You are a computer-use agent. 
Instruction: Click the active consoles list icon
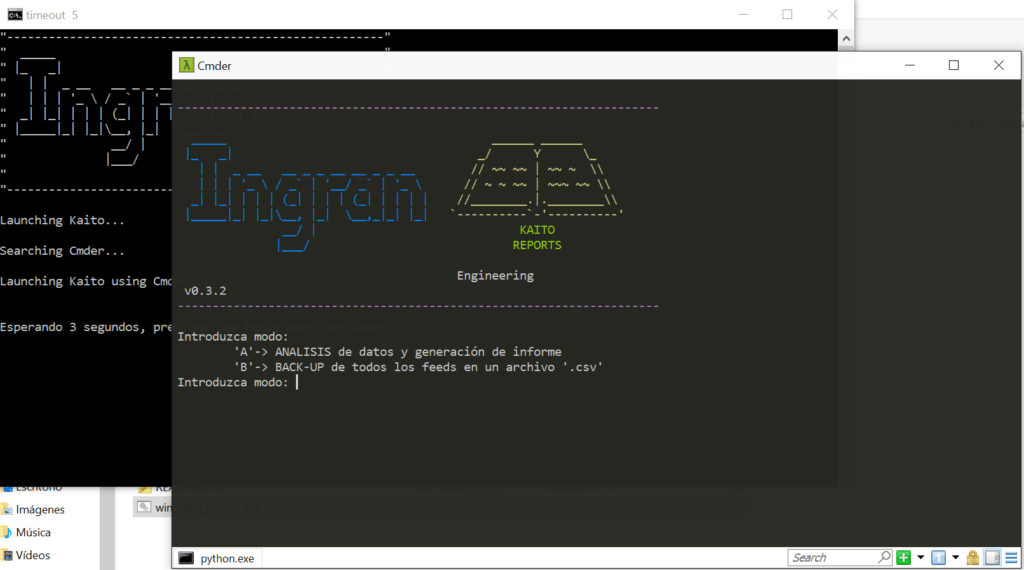coord(939,558)
